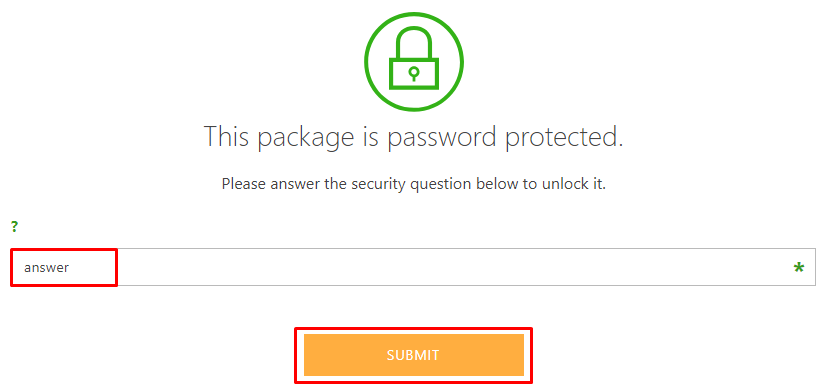Click the 'answer' placeholder text
This screenshot has width=823, height=391.
47,268
